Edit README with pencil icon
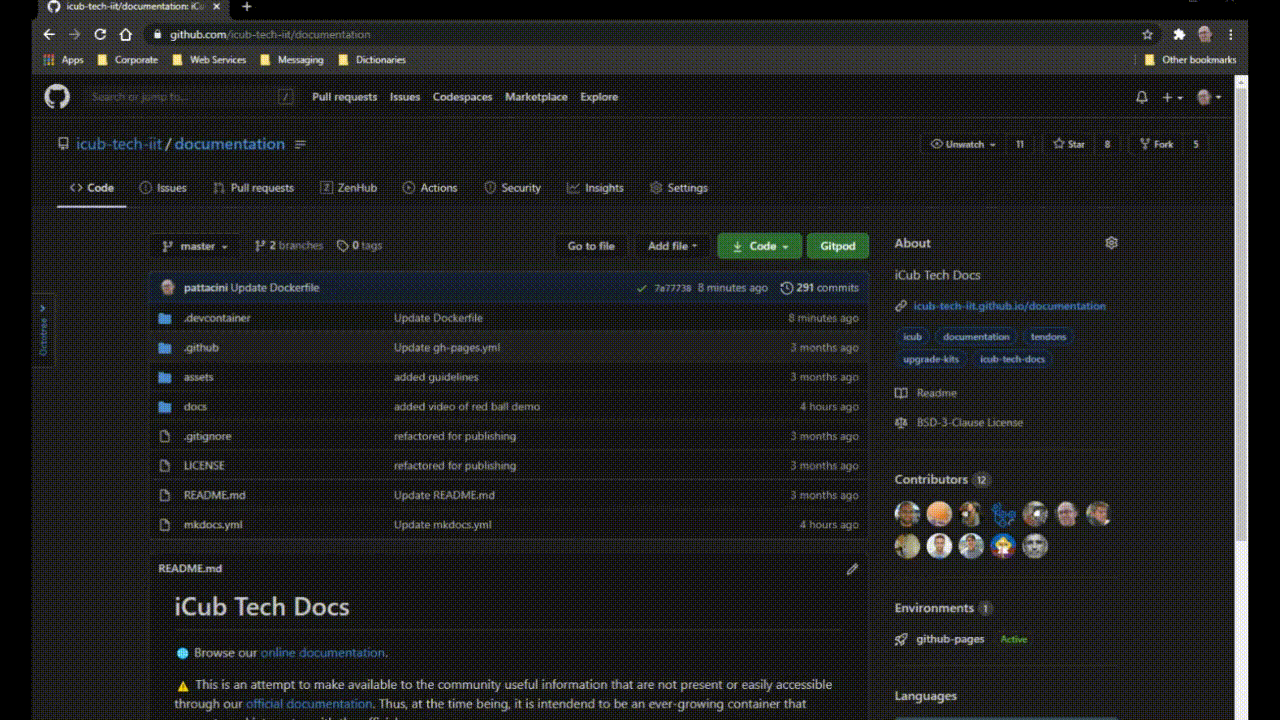Image resolution: width=1280 pixels, height=720 pixels. 852,569
